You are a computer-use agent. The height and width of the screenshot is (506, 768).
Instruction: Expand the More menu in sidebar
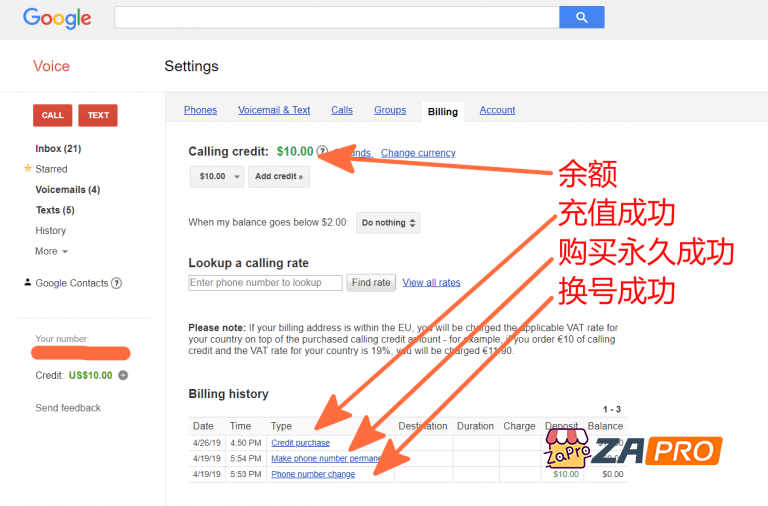point(51,251)
